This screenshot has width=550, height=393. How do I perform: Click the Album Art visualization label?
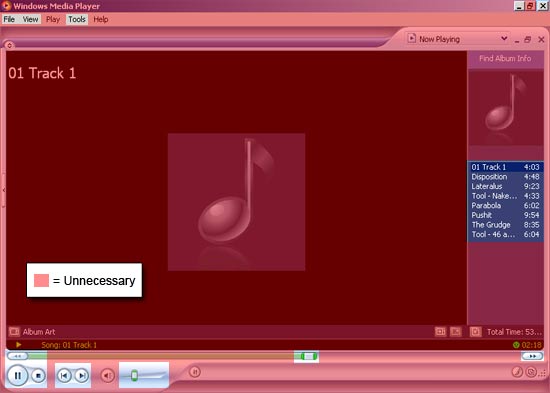pyautogui.click(x=39, y=332)
